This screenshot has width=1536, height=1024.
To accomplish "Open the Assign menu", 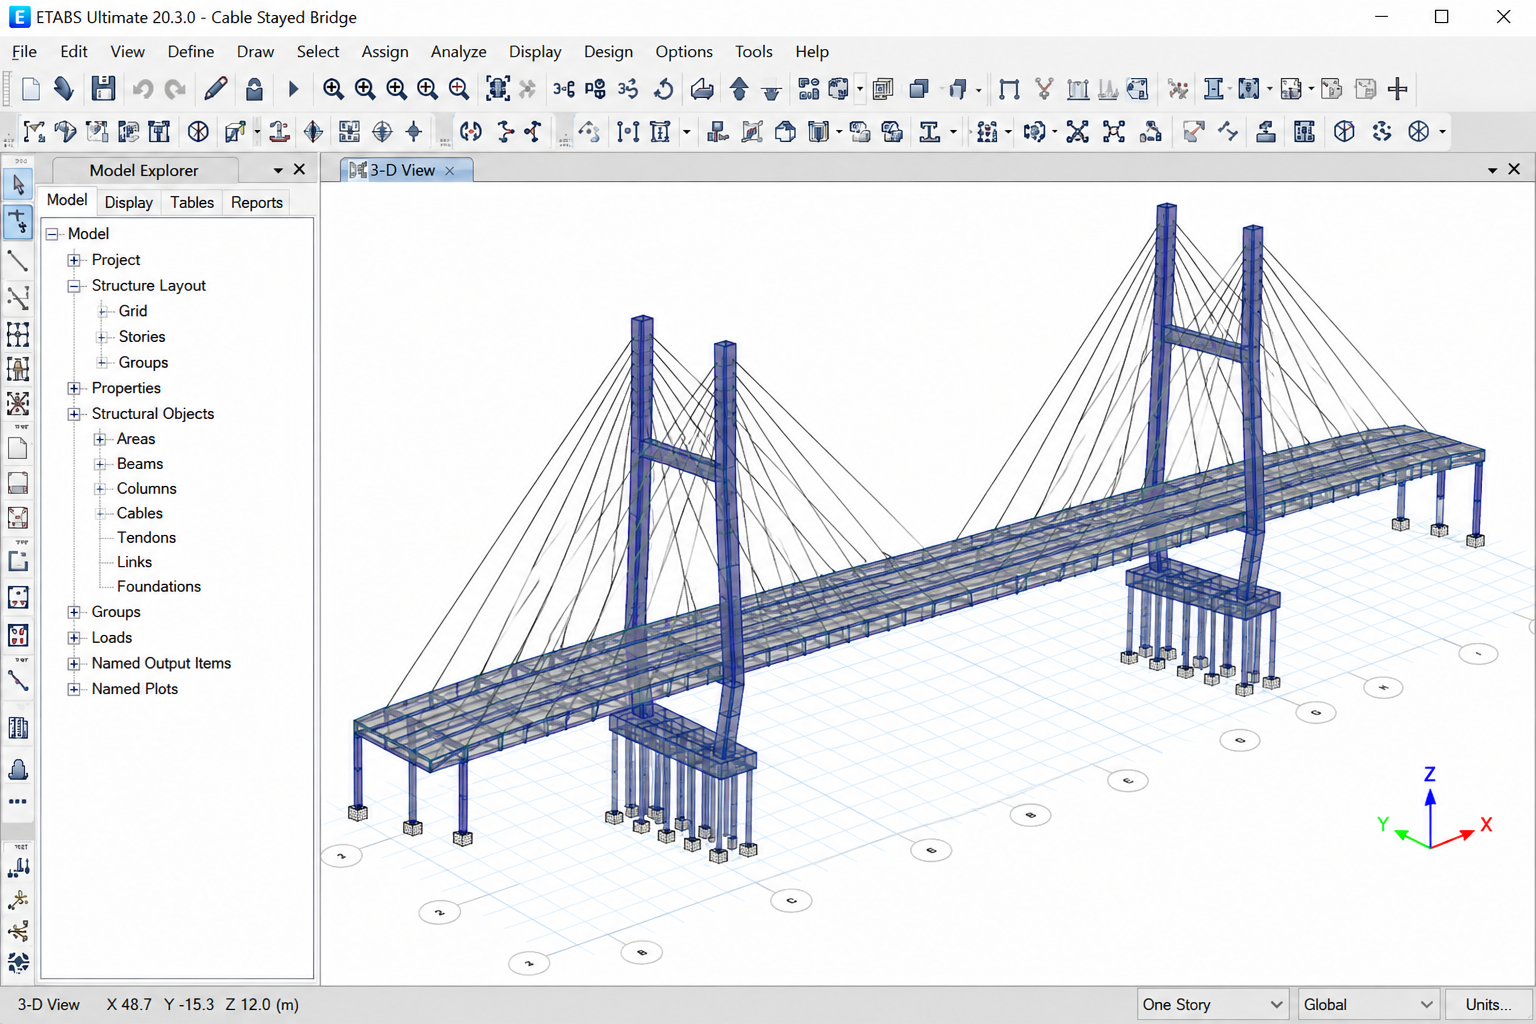I will 385,52.
